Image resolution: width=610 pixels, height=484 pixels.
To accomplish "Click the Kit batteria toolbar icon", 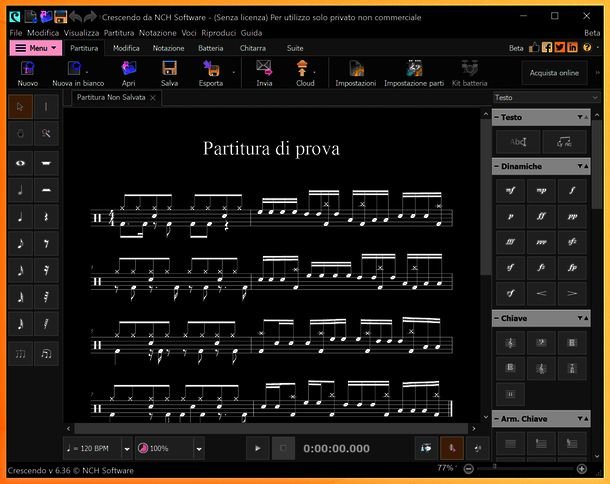I will (470, 74).
